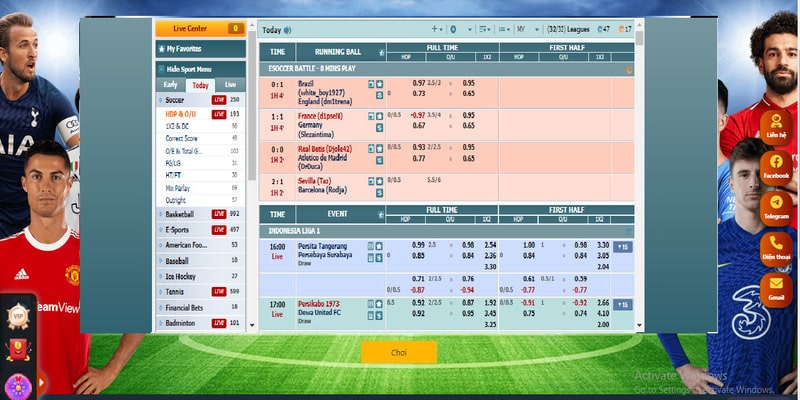Viewport: 800px width, 400px height.
Task: Favorite the Persikabo 1973 match
Action: (379, 304)
